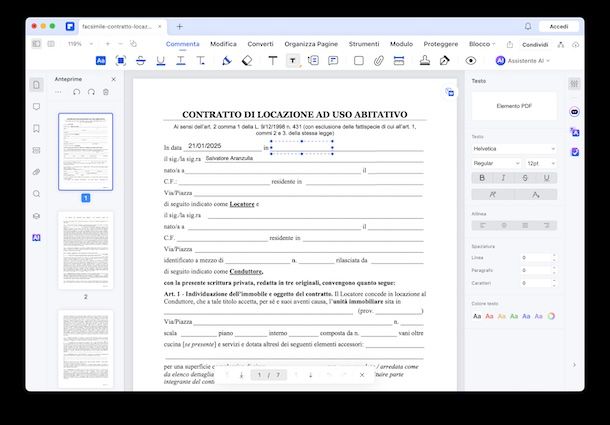
Task: Click the Condividi share button
Action: click(535, 44)
